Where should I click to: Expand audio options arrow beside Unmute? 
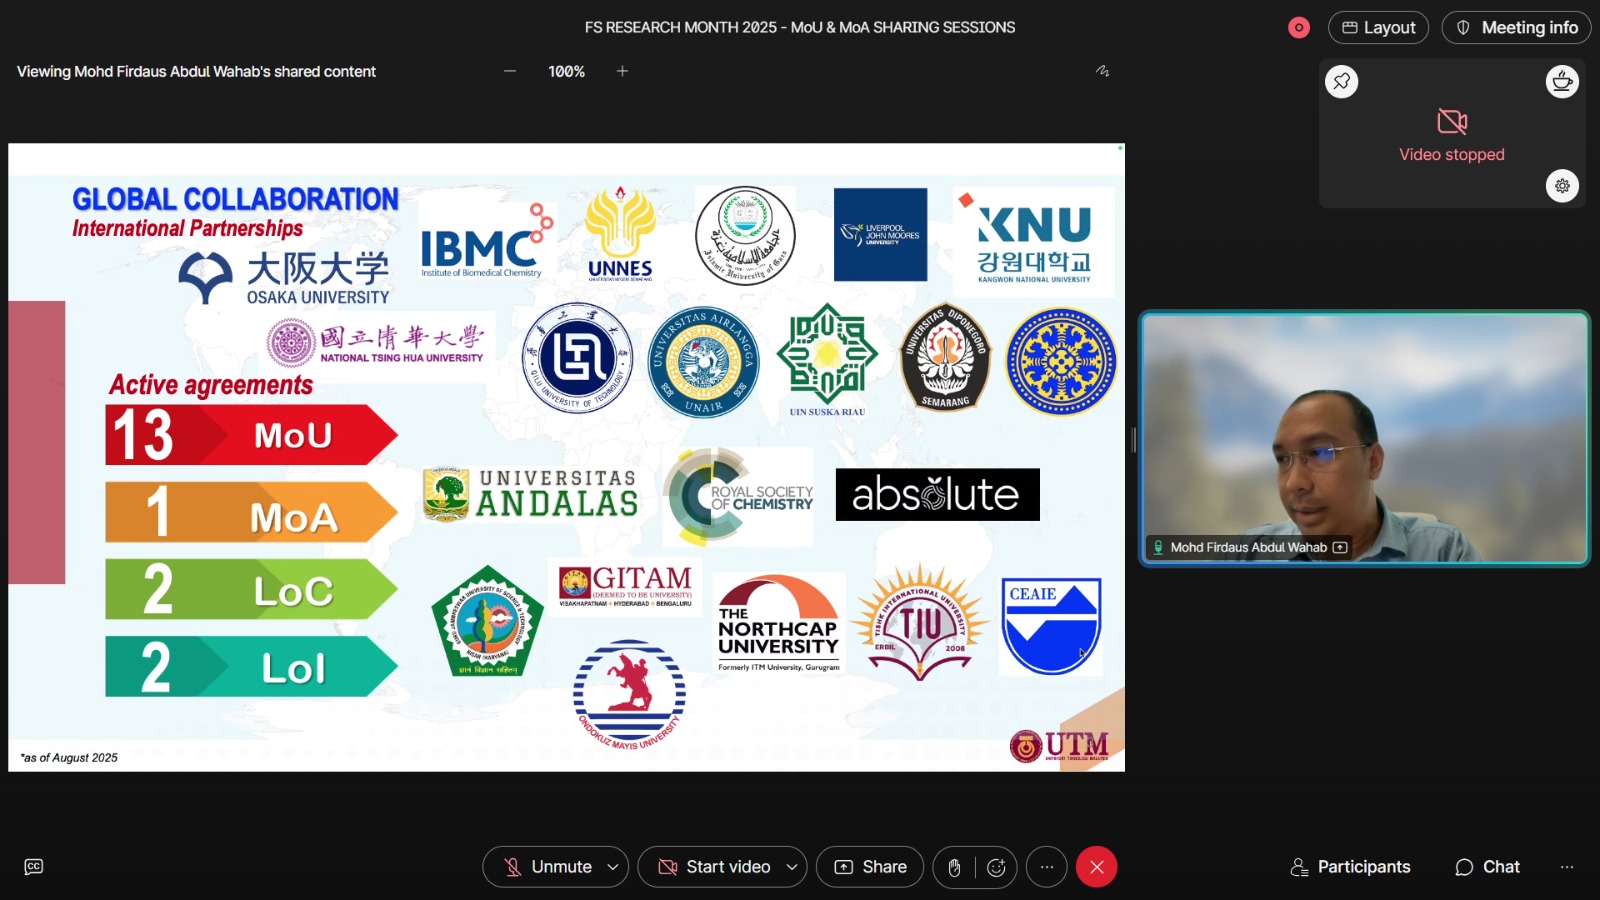click(x=613, y=867)
